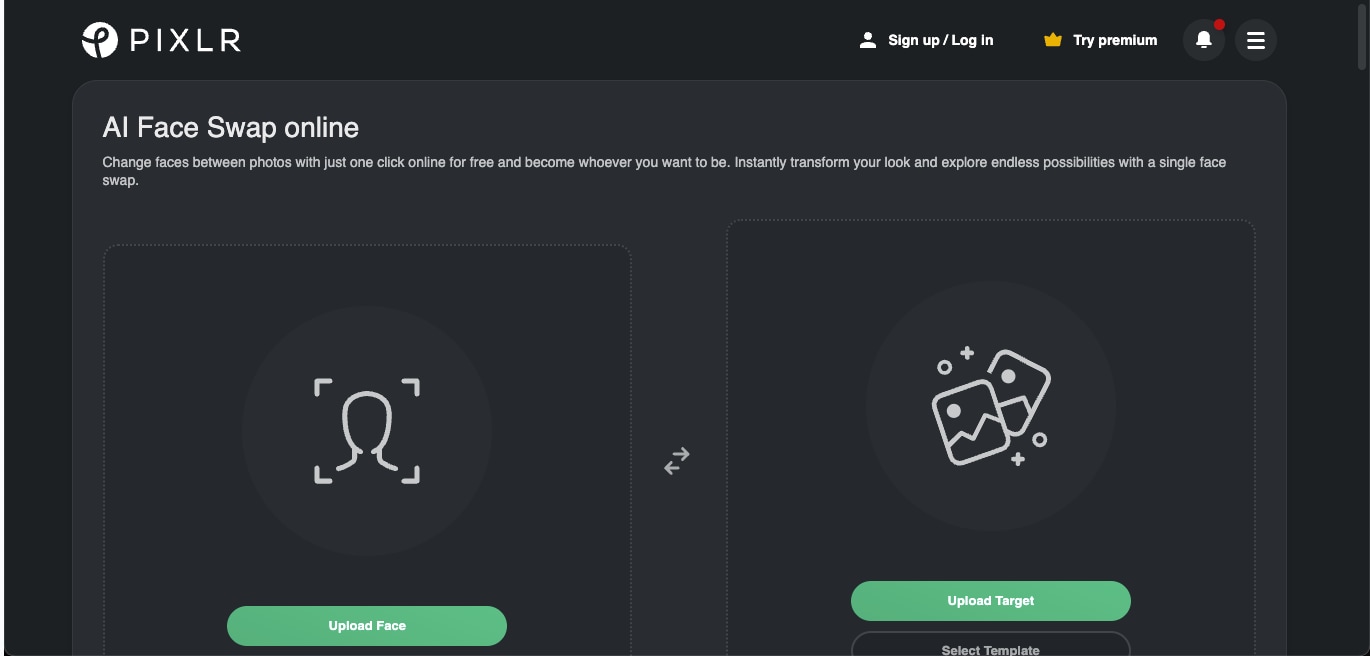Open the Try premium link
The height and width of the screenshot is (656, 1370).
pos(1115,40)
